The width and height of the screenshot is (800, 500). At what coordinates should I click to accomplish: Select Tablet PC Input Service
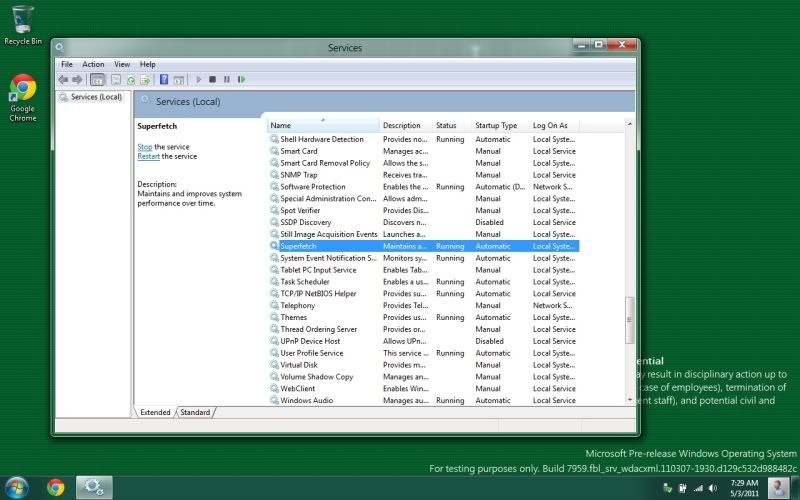(423, 270)
